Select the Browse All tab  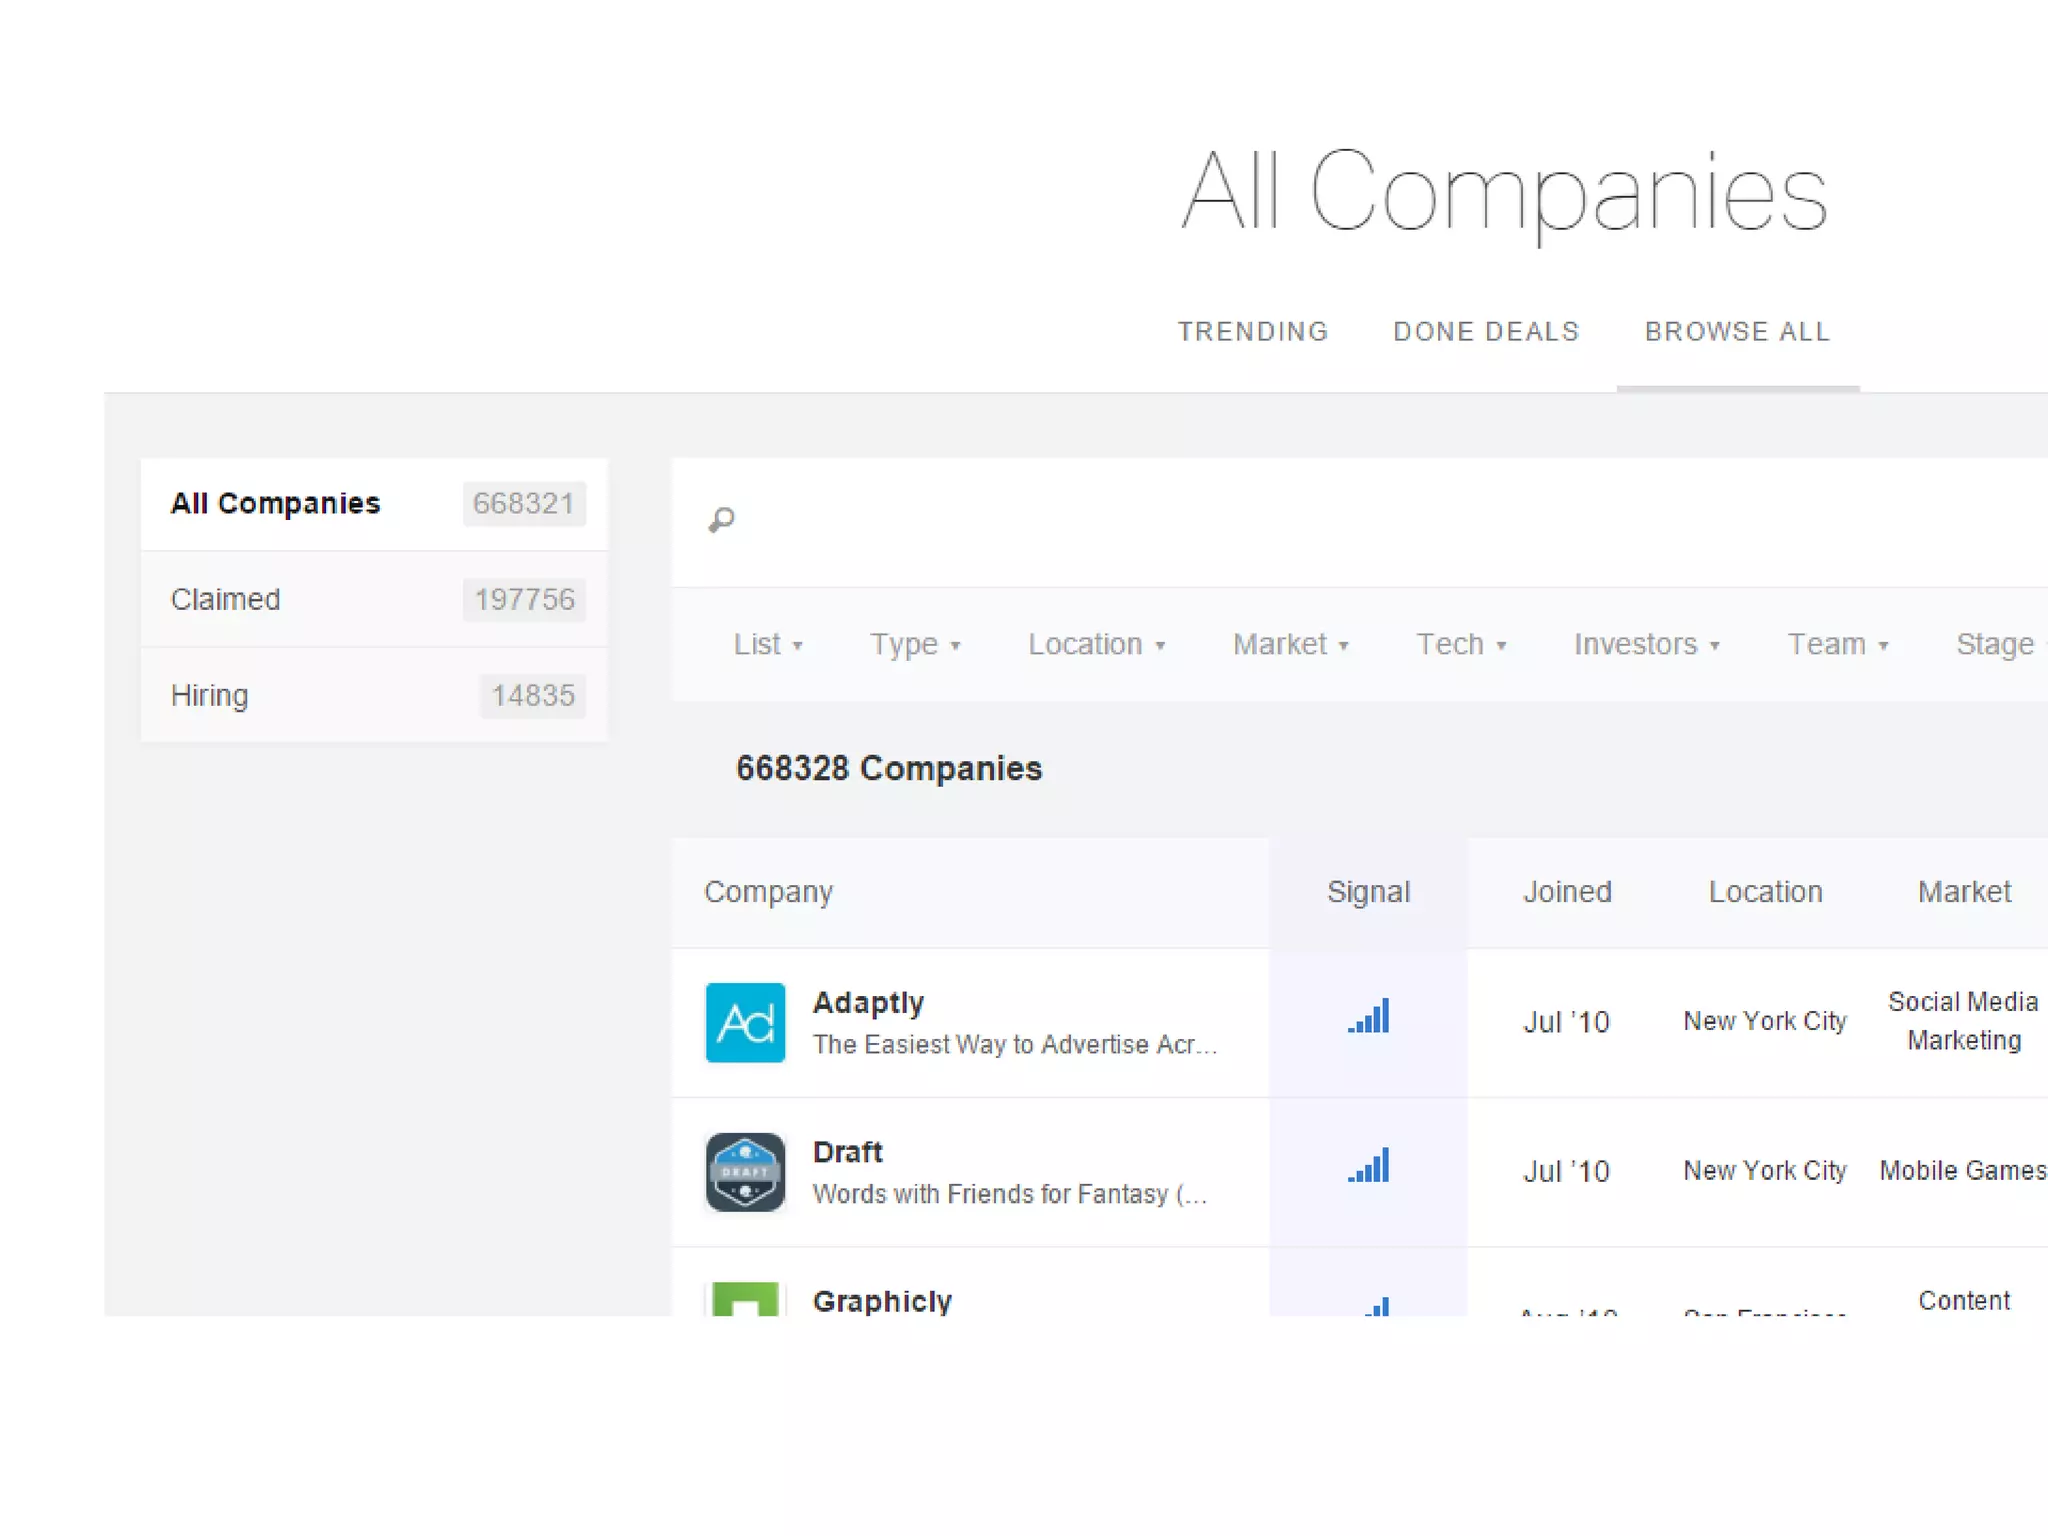pyautogui.click(x=1737, y=332)
